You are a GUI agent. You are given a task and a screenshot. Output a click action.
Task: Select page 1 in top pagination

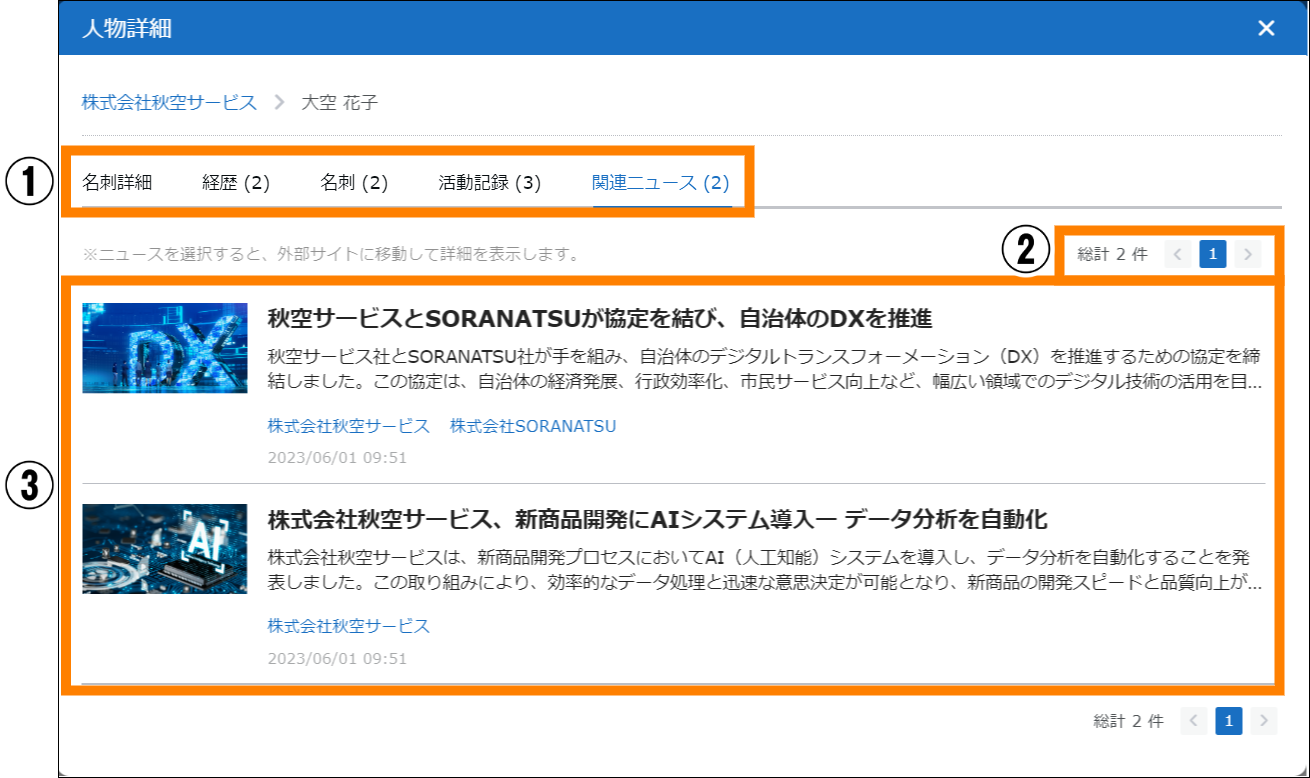[x=1212, y=255]
